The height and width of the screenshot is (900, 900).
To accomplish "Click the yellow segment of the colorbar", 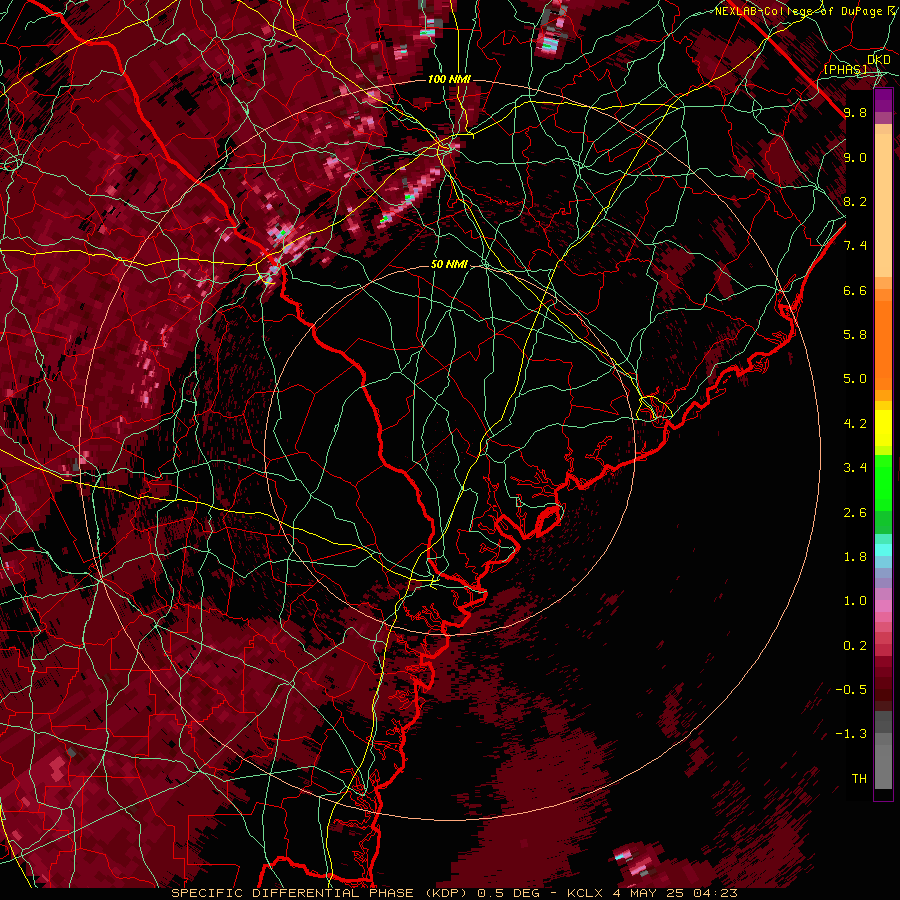I will [x=883, y=428].
